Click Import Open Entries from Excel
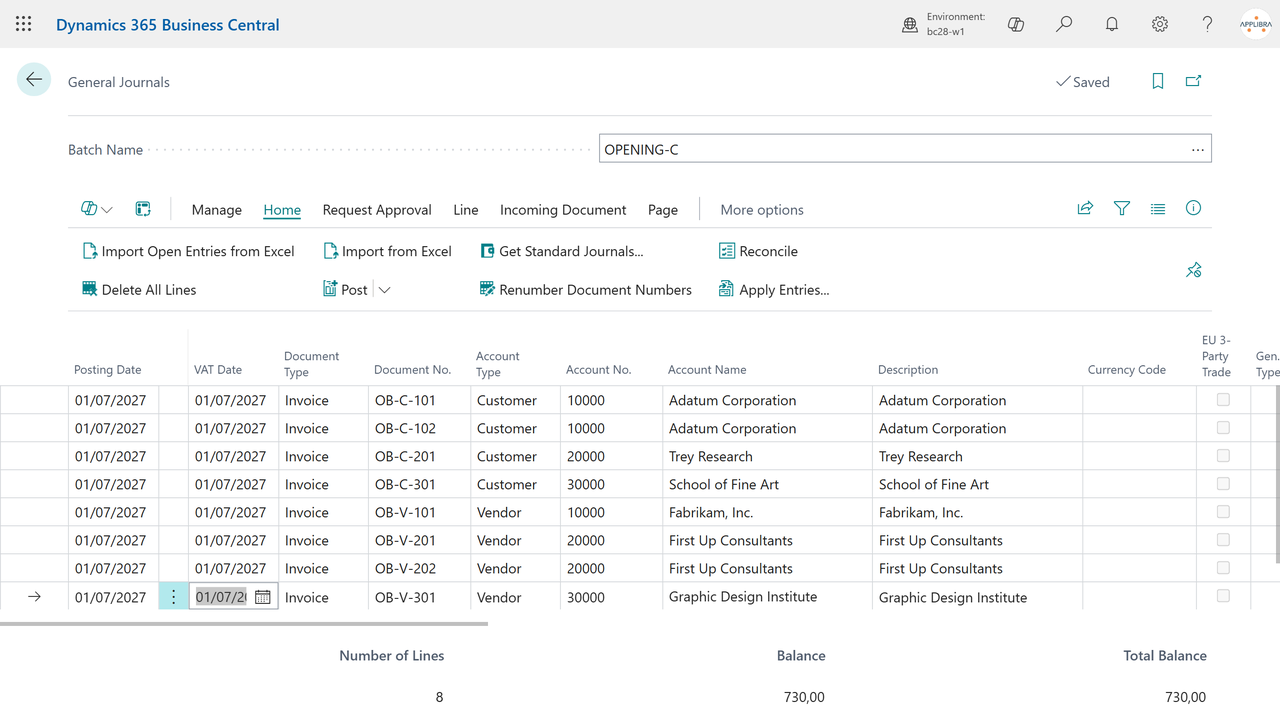Screen dimensions: 1280x720 (x=188, y=251)
